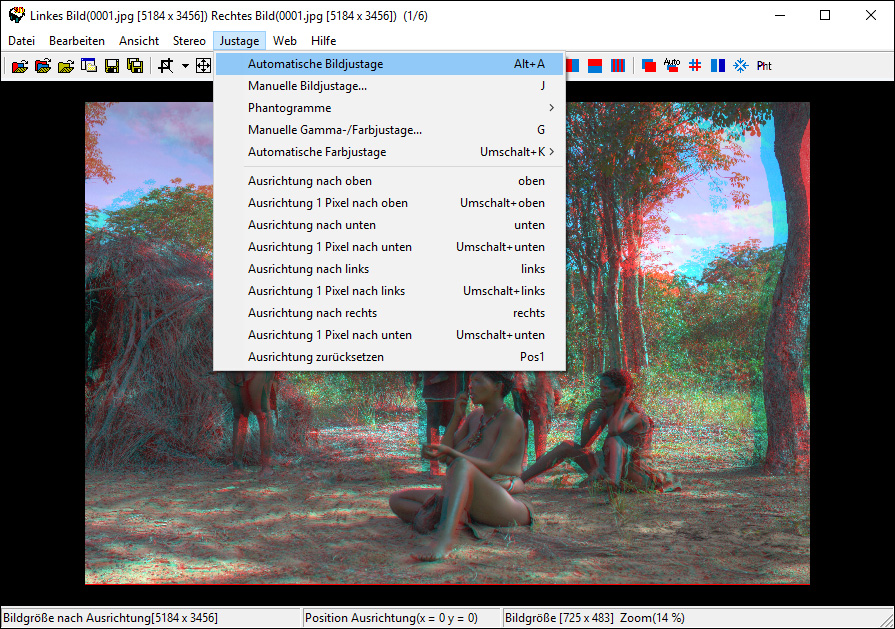Choose Ausrichtung nach links
Viewport: 895px width, 629px height.
pyautogui.click(x=389, y=269)
